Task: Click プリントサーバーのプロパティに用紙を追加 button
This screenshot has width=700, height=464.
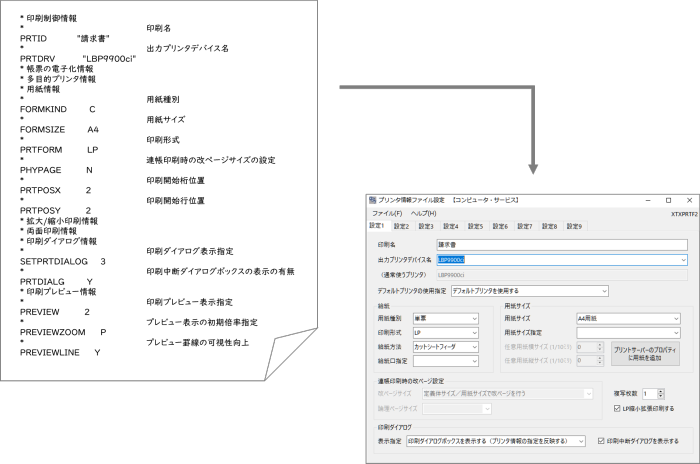Action: 646,354
